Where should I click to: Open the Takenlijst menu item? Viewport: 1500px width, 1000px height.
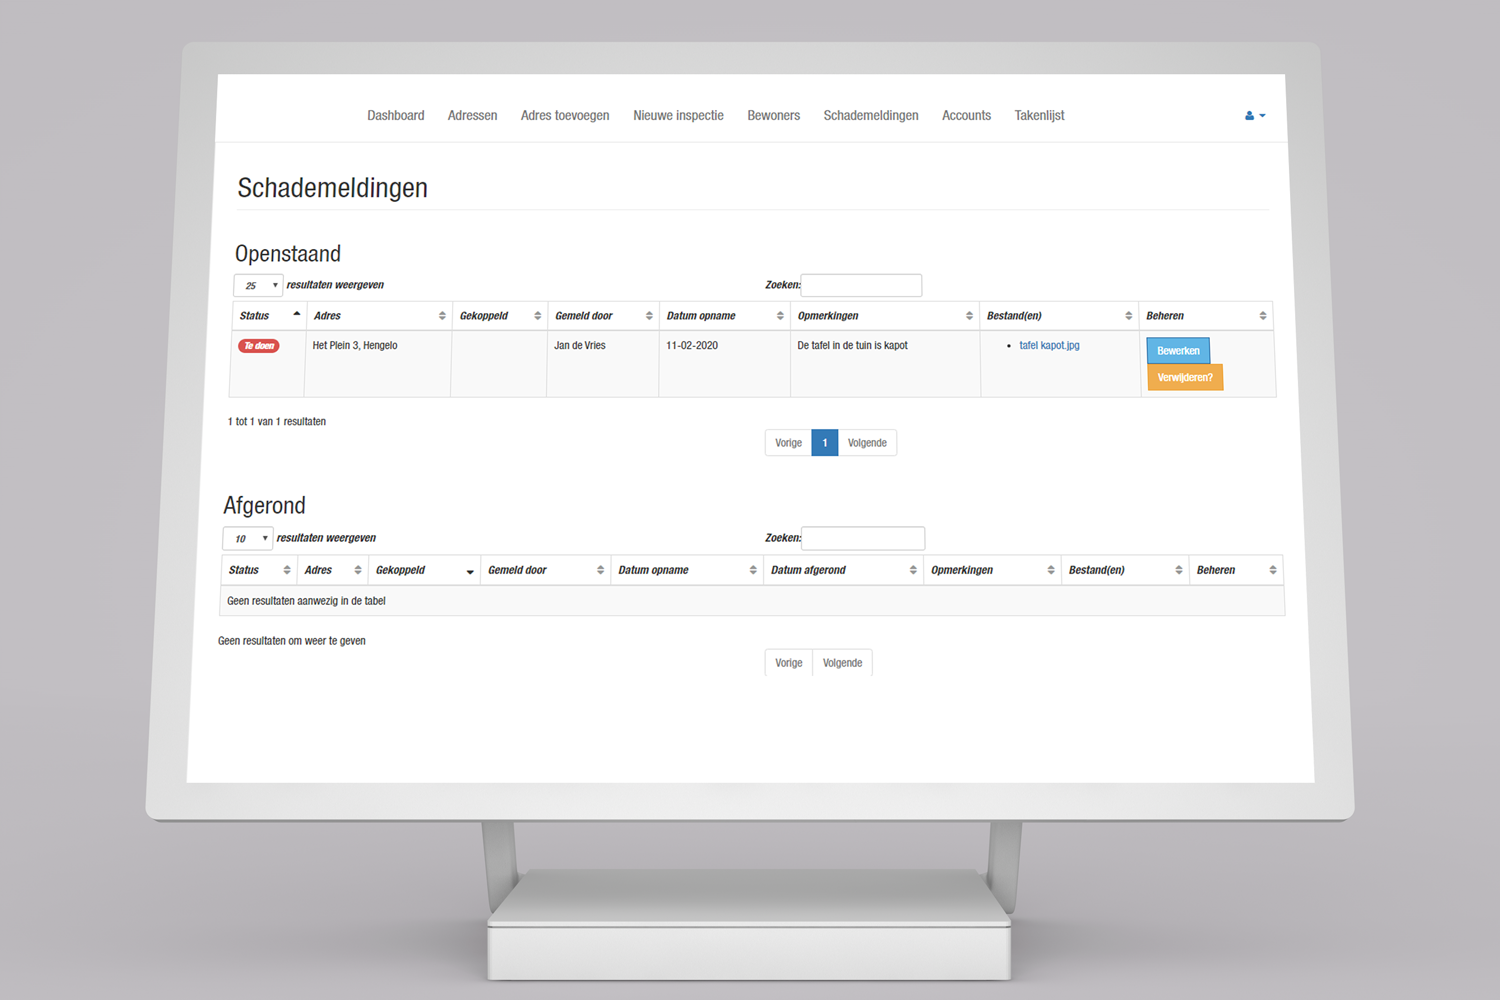1039,116
